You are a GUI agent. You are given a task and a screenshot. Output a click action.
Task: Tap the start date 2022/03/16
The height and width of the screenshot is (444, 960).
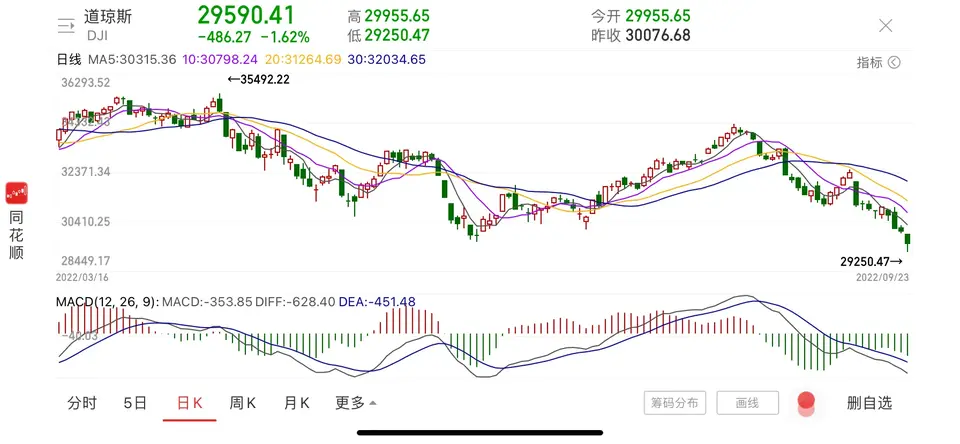tap(82, 277)
